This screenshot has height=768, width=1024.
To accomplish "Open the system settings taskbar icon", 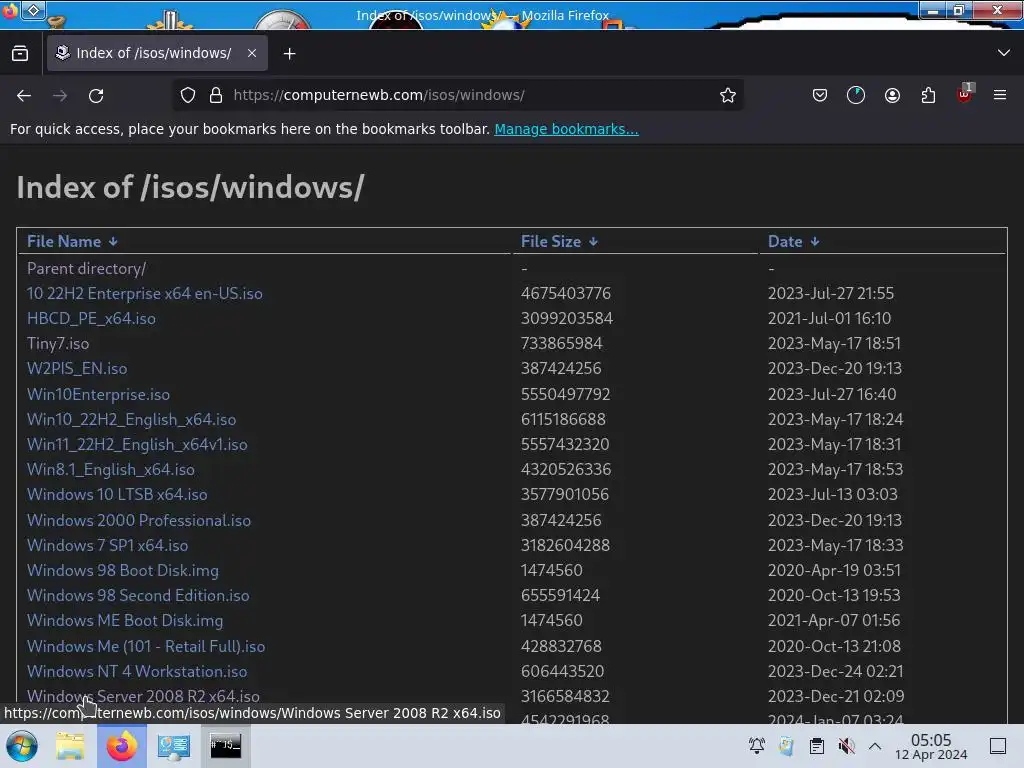I will click(173, 746).
